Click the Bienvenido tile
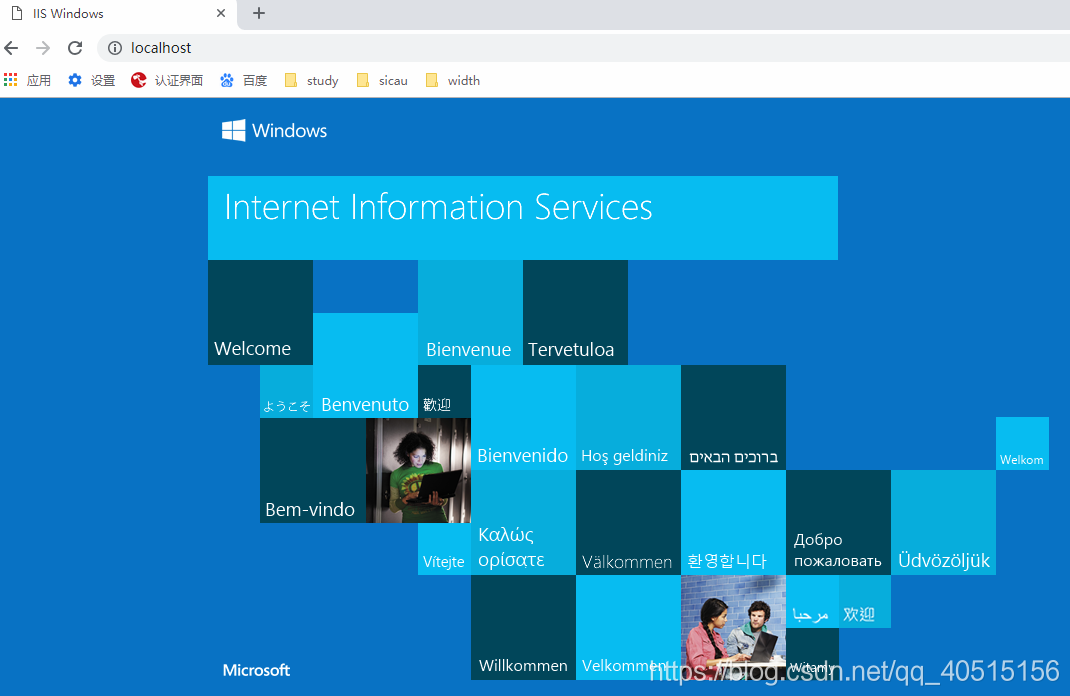Viewport: 1070px width, 696px height. coord(523,418)
